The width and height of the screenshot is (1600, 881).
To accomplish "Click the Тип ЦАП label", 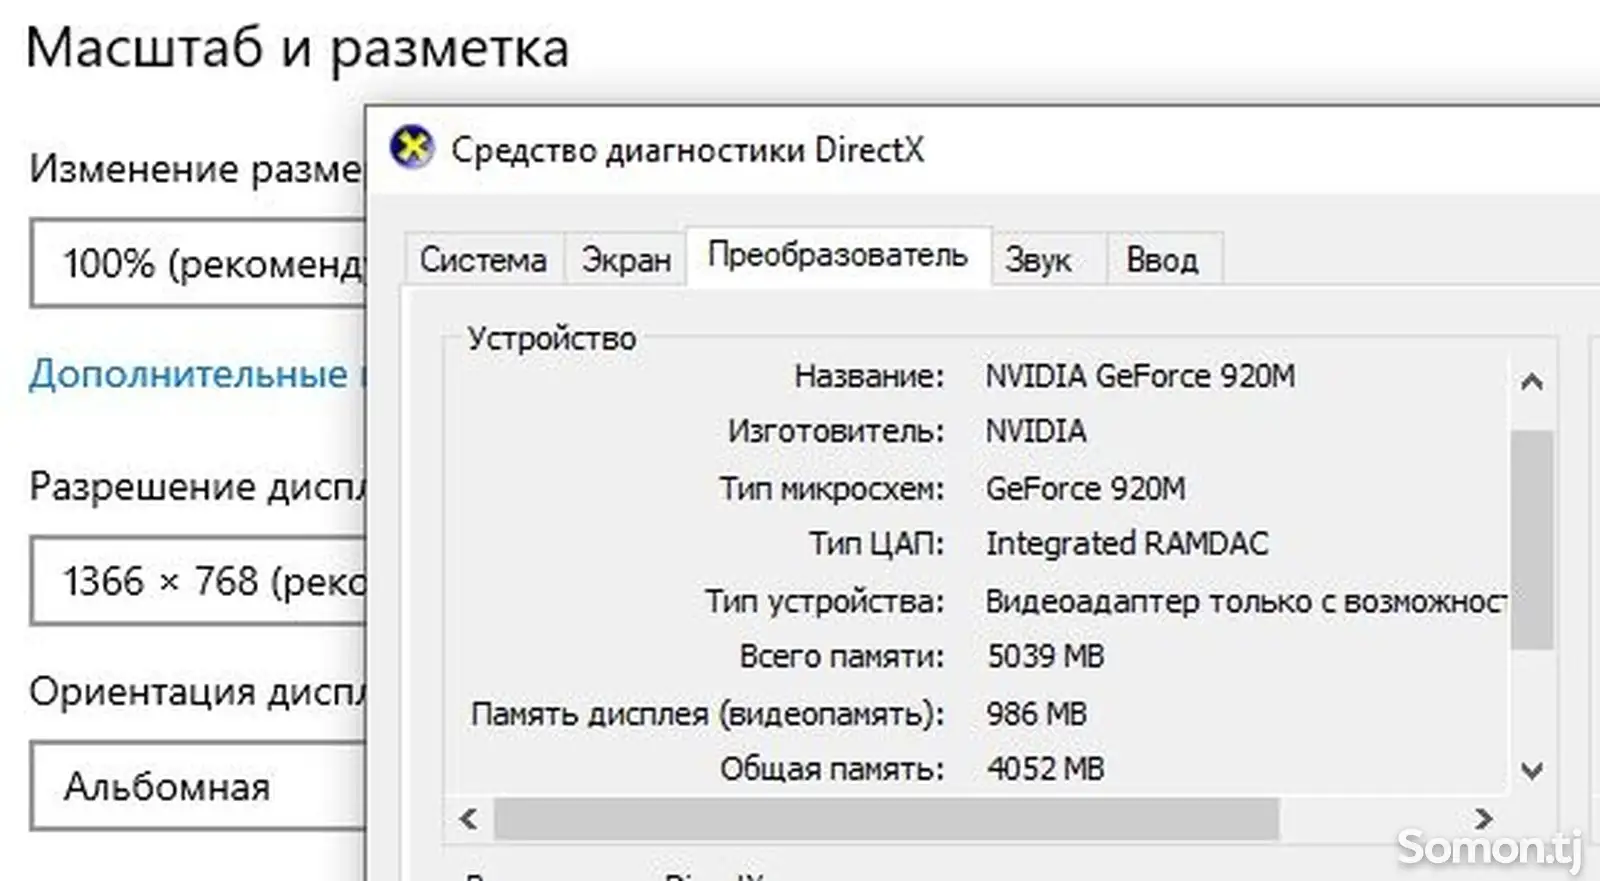I will (x=877, y=544).
